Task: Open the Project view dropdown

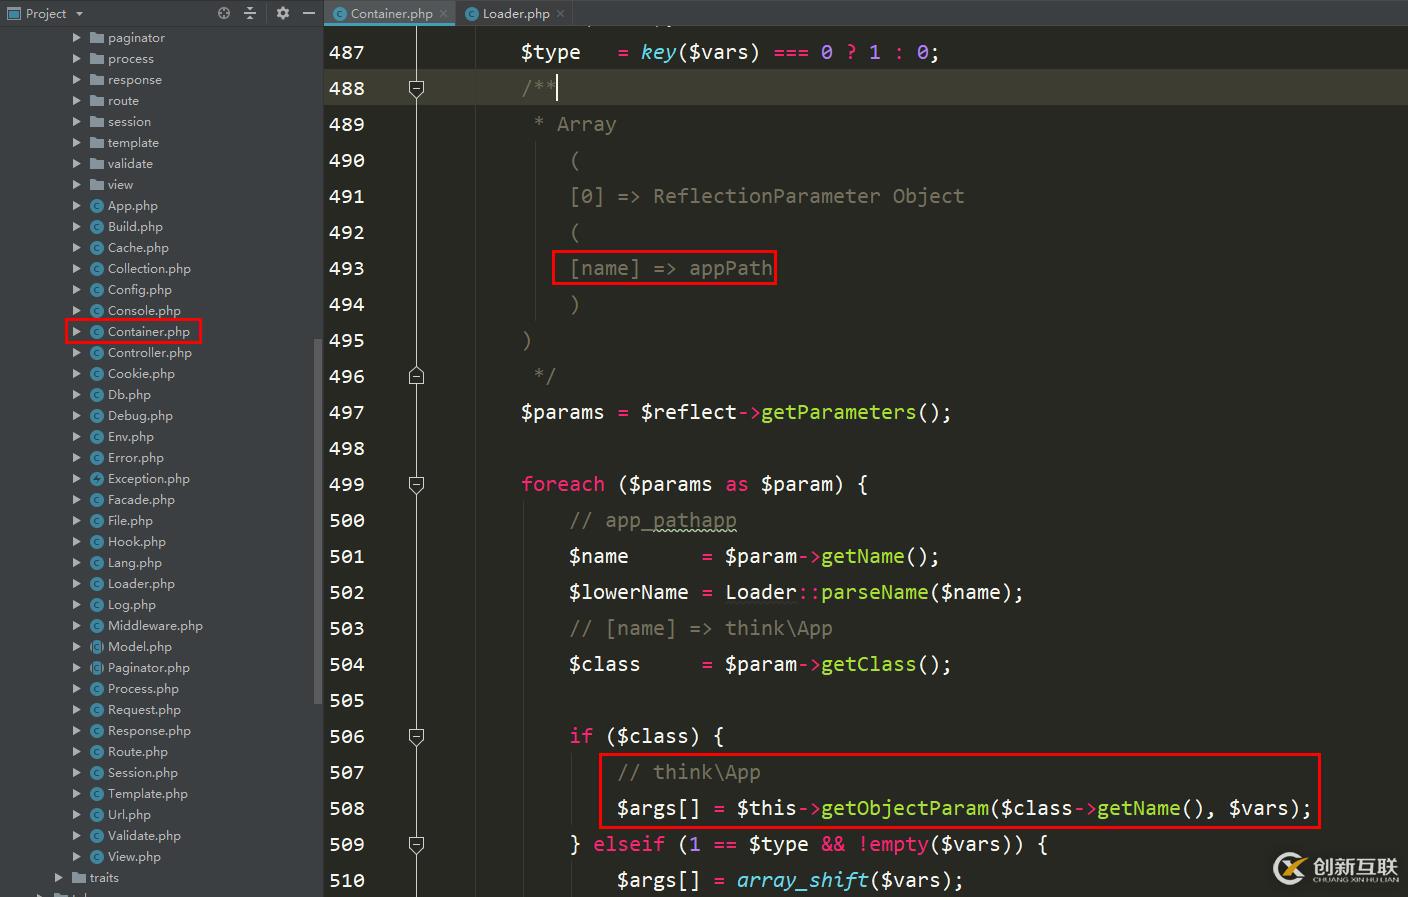Action: 78,13
